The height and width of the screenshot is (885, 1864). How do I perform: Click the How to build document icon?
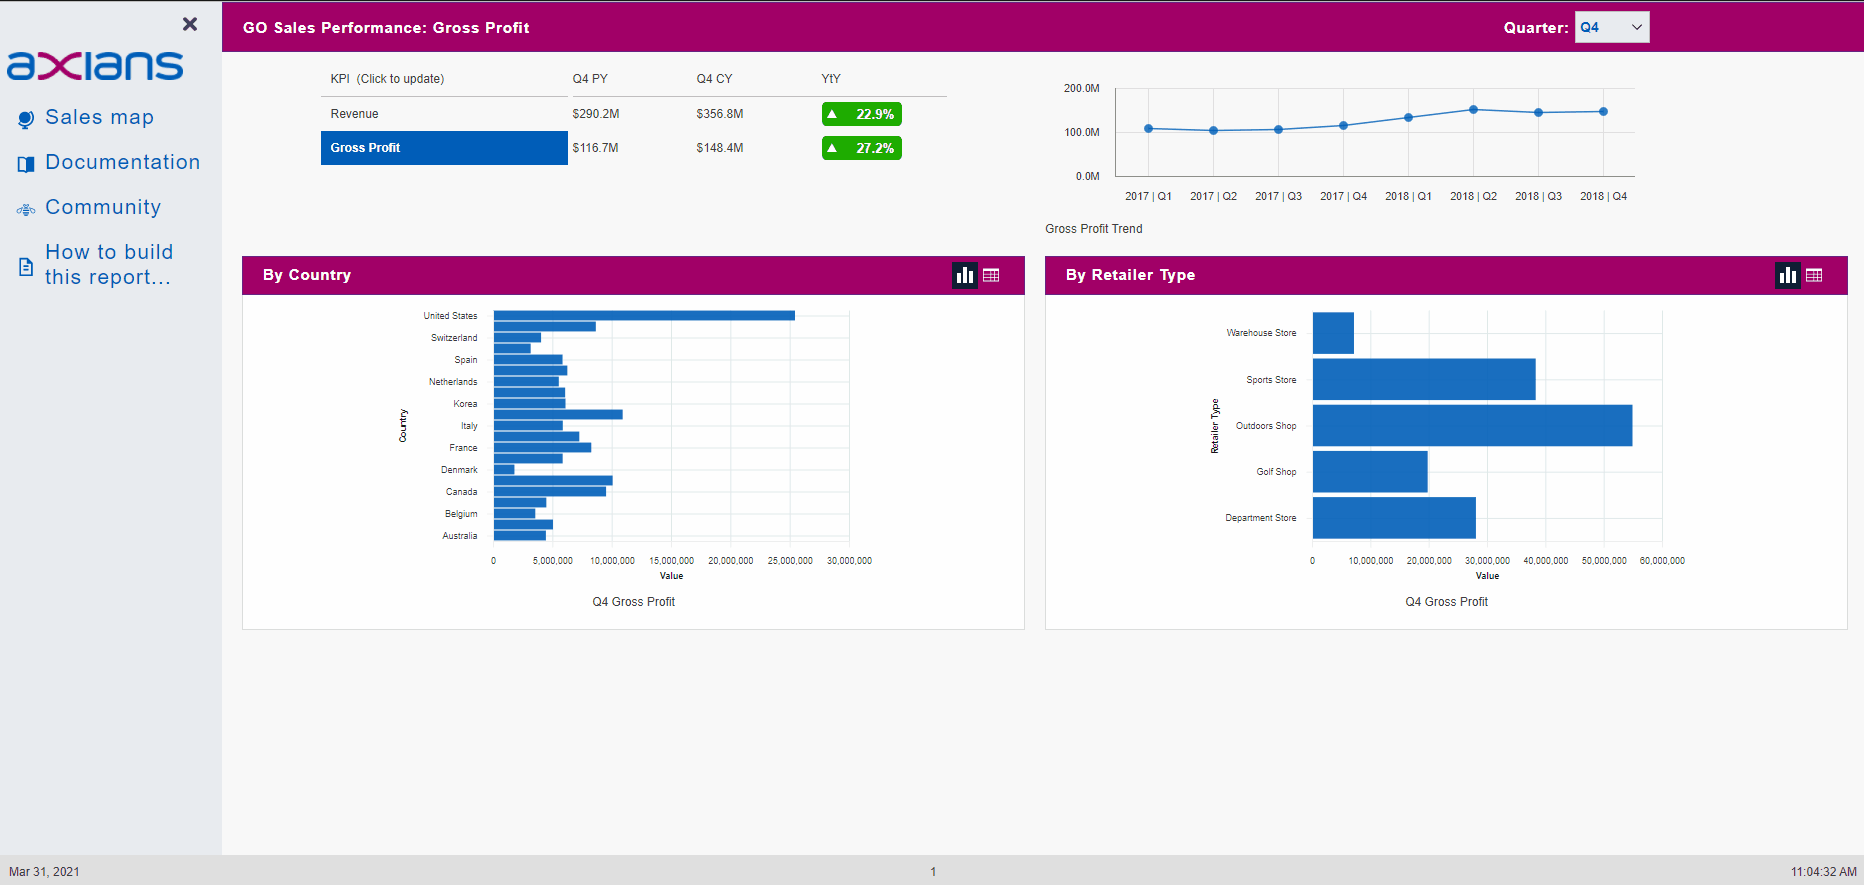26,266
